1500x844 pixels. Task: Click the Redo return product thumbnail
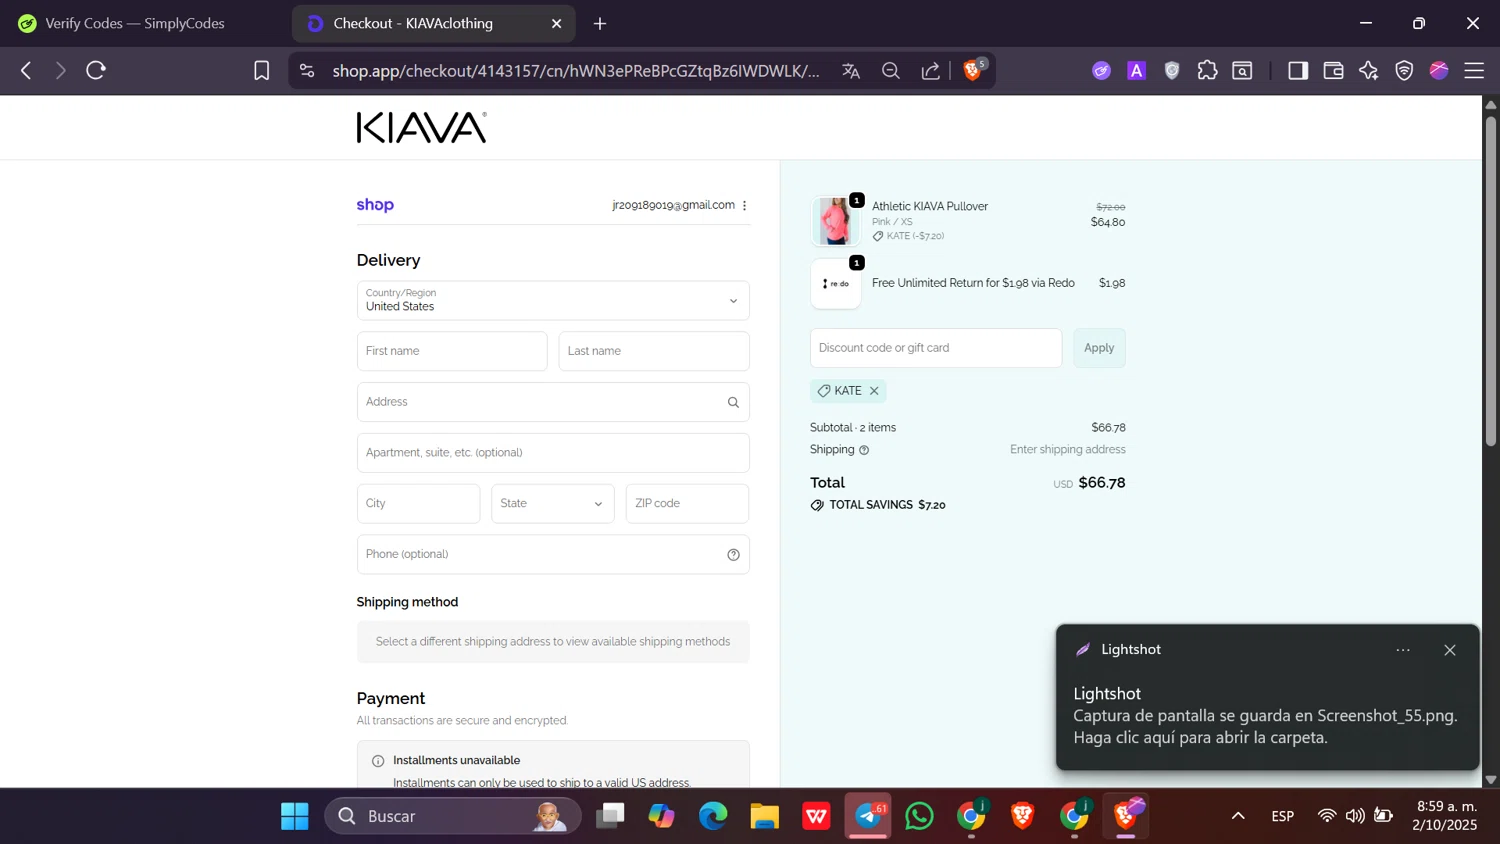click(835, 284)
